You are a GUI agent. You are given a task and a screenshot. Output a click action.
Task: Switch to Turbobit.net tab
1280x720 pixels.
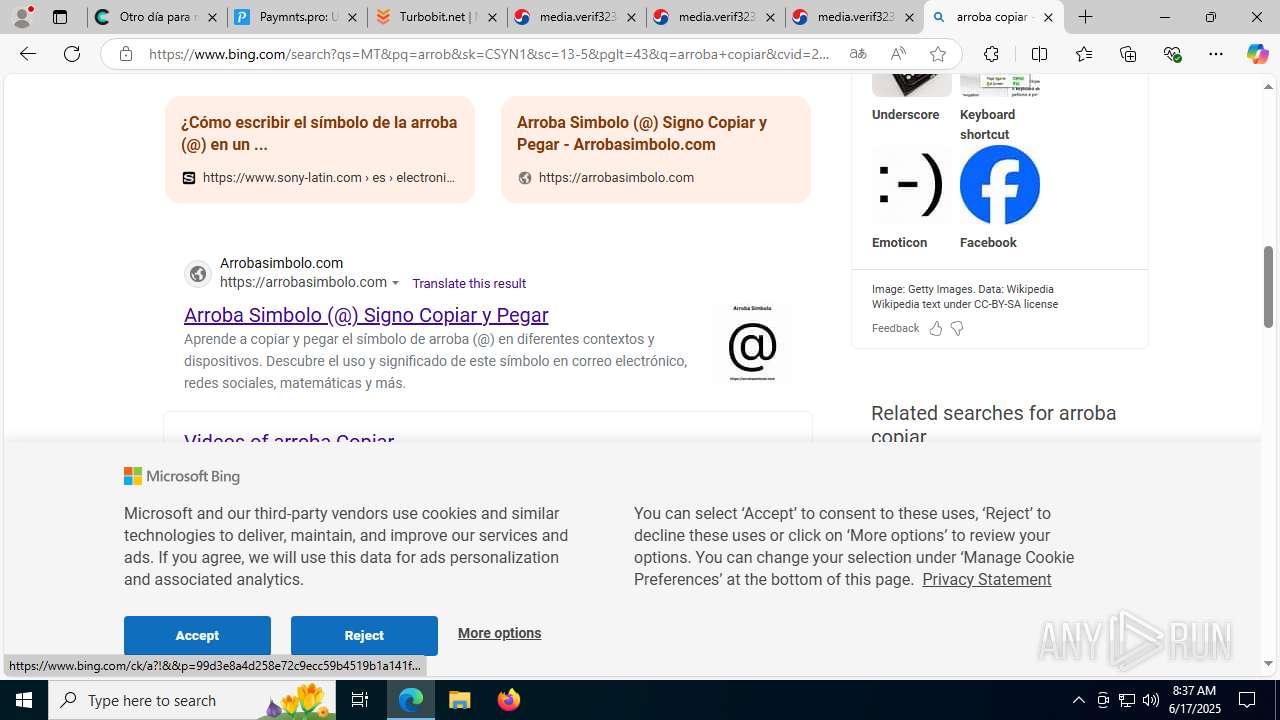[x=437, y=17]
